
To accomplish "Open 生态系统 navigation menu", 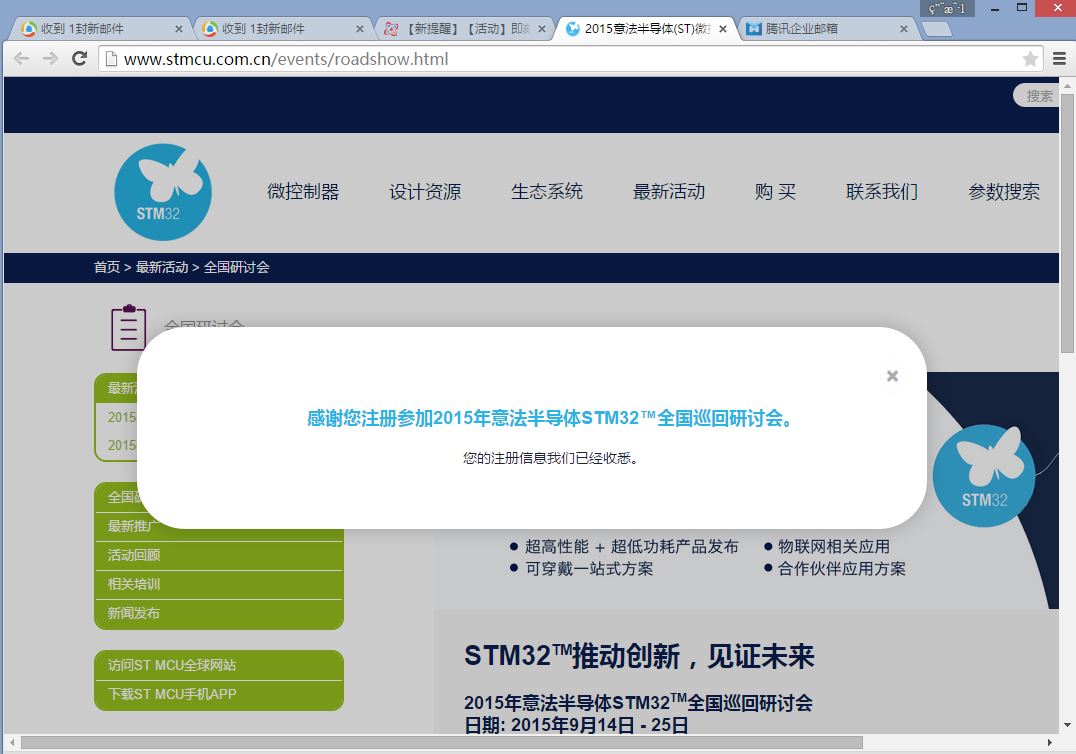I will (x=547, y=191).
